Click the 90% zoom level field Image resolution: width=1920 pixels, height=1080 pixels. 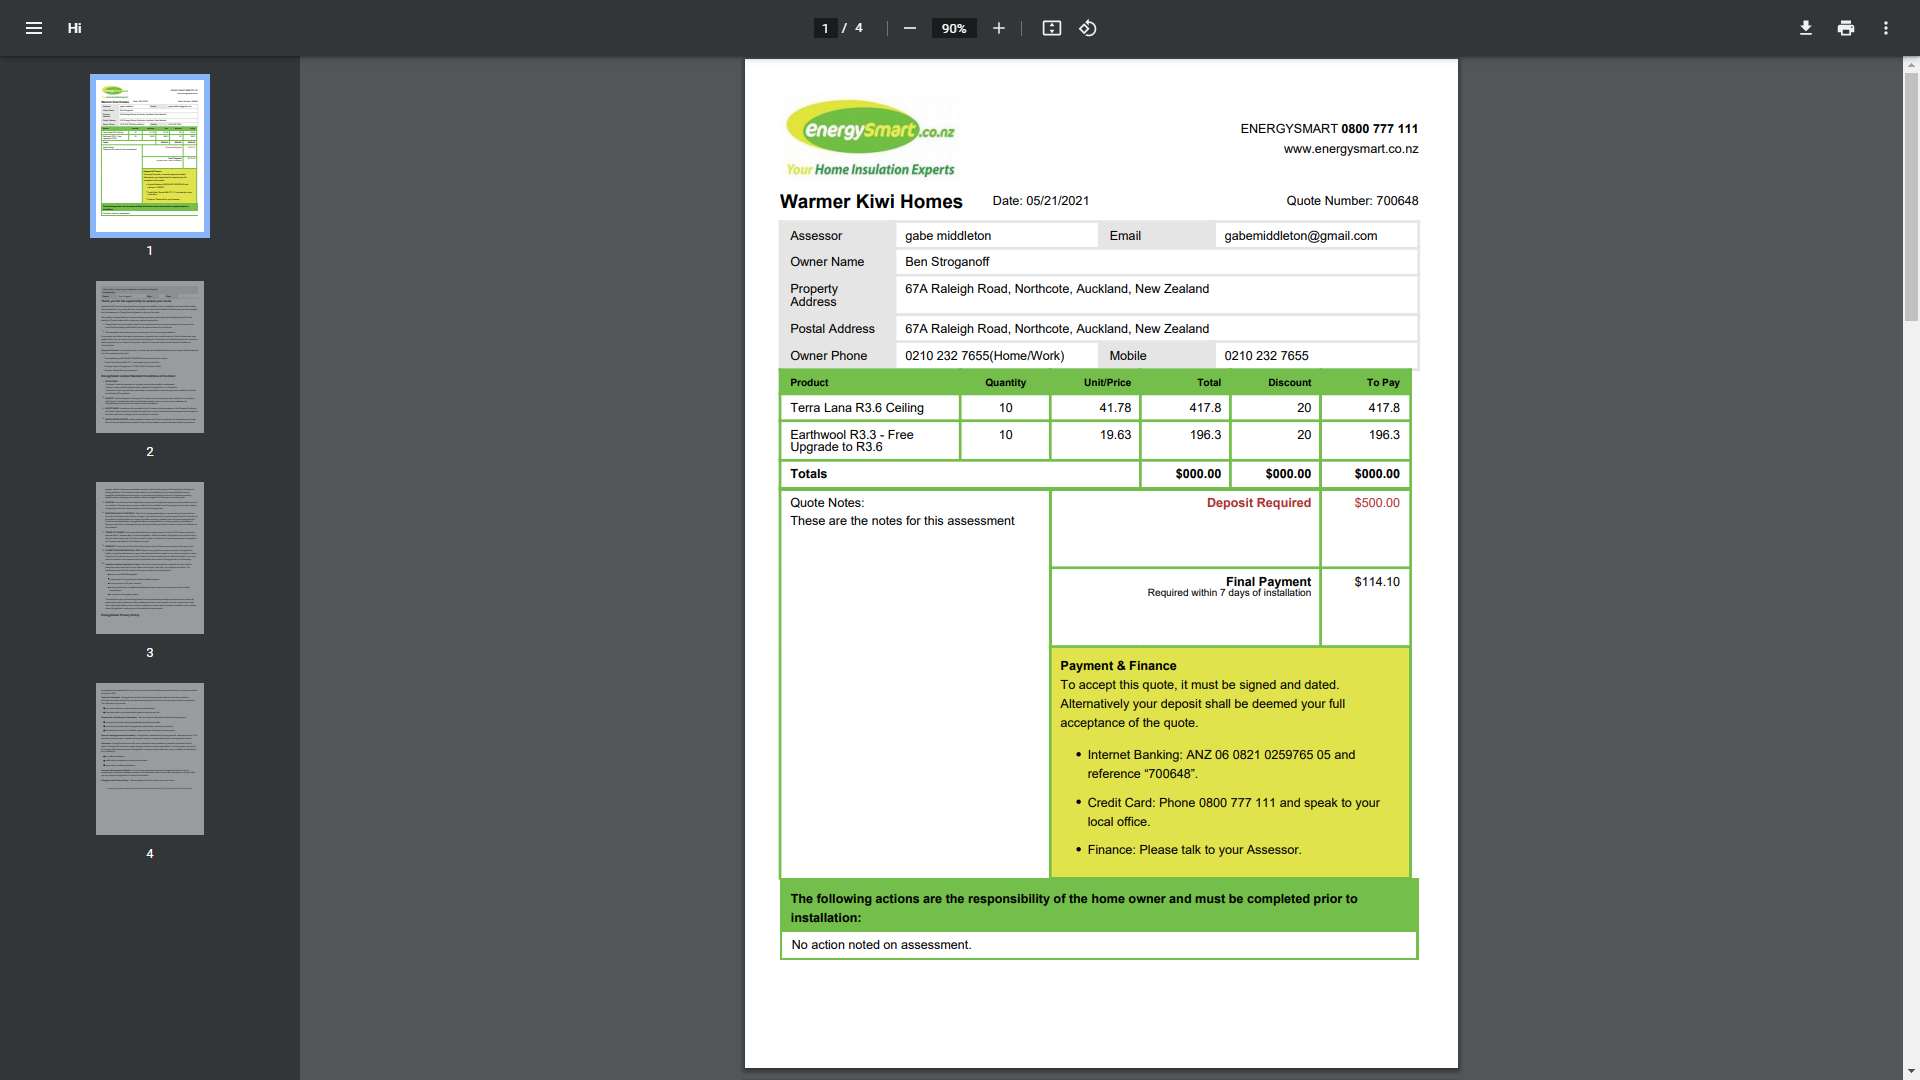click(953, 28)
